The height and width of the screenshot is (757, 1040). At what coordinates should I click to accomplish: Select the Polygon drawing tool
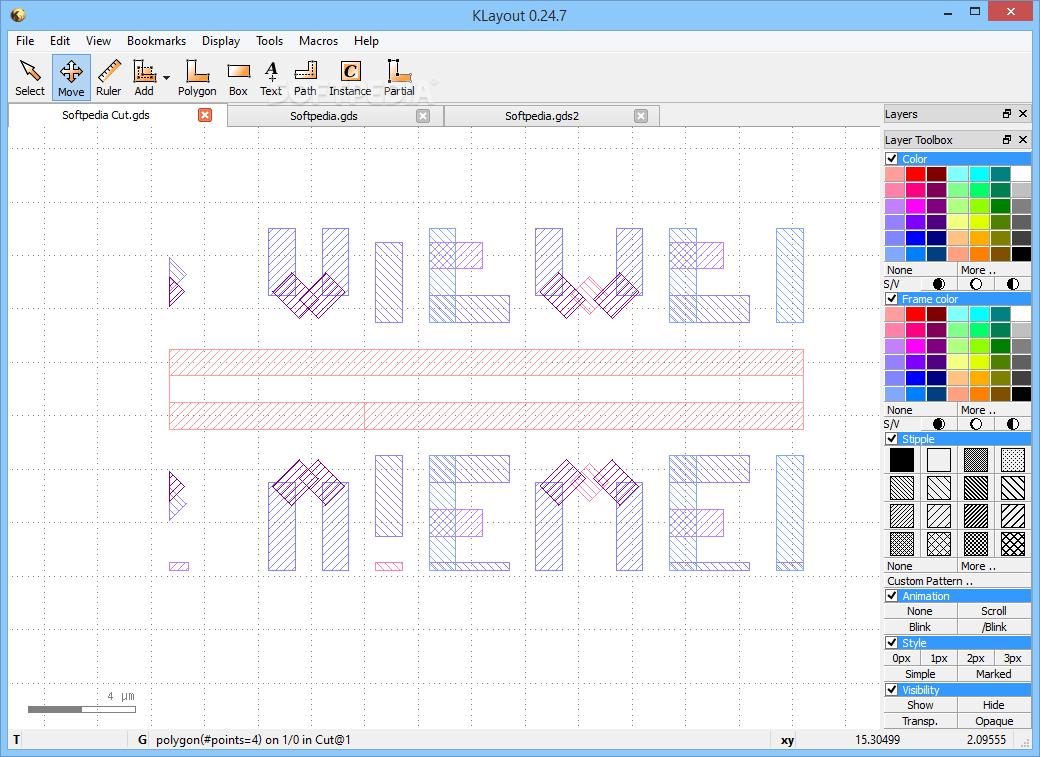click(197, 78)
